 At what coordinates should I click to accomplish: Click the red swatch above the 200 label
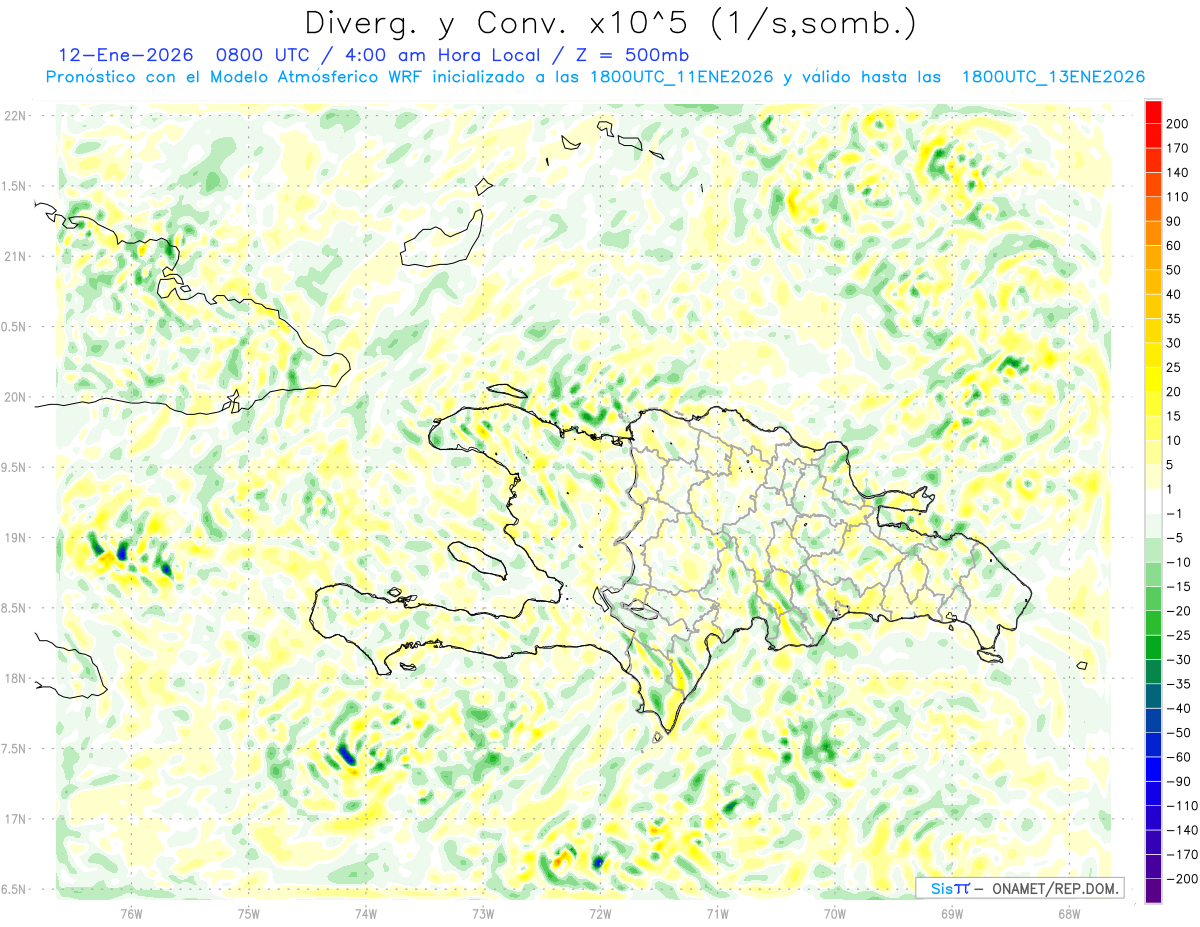point(1153,112)
